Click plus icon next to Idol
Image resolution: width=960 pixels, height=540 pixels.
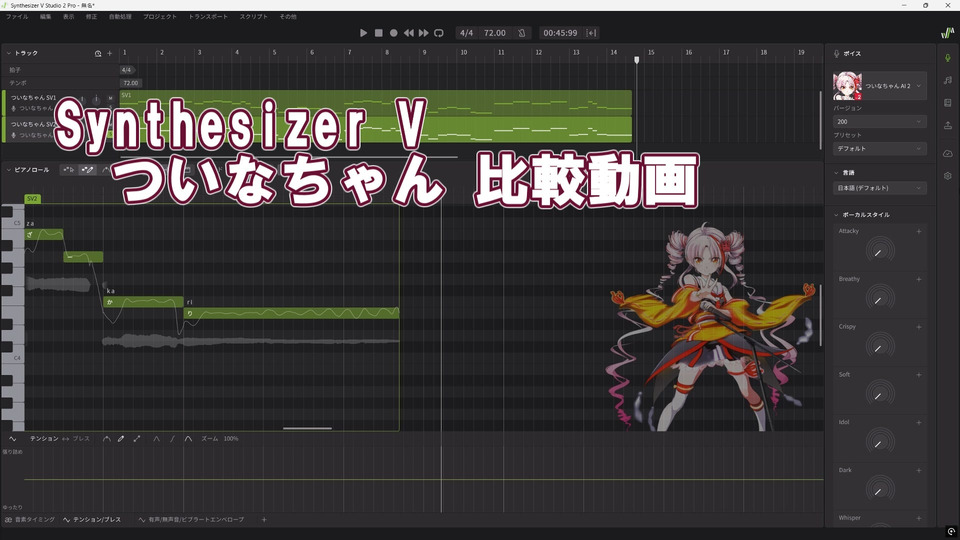(x=919, y=422)
